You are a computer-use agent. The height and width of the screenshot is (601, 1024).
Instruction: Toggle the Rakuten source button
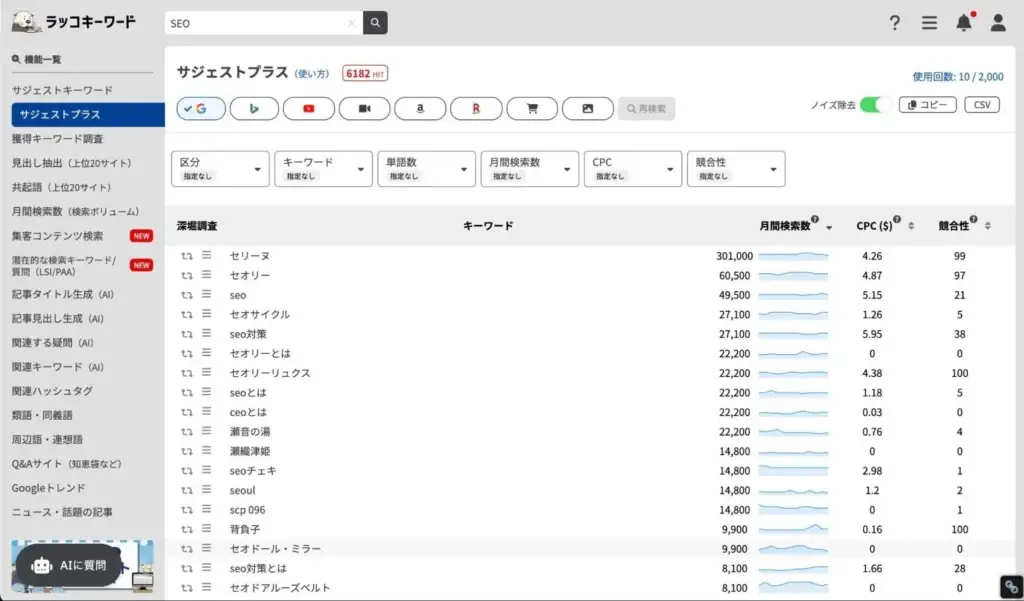pyautogui.click(x=476, y=108)
